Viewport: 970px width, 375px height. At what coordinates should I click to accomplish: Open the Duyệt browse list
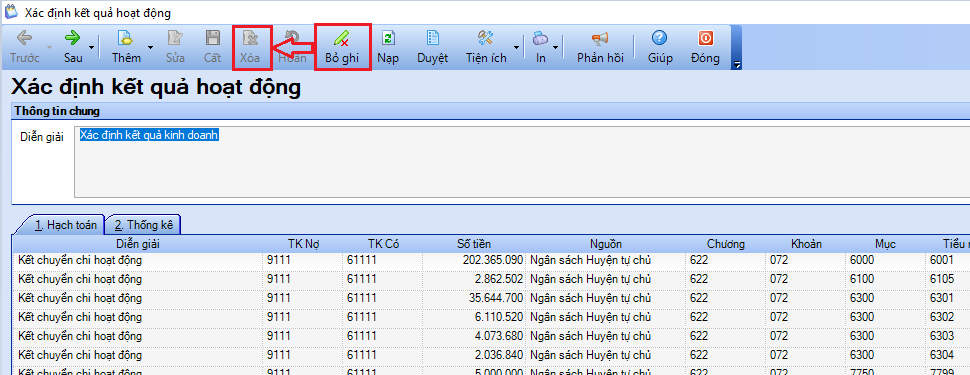tap(432, 47)
